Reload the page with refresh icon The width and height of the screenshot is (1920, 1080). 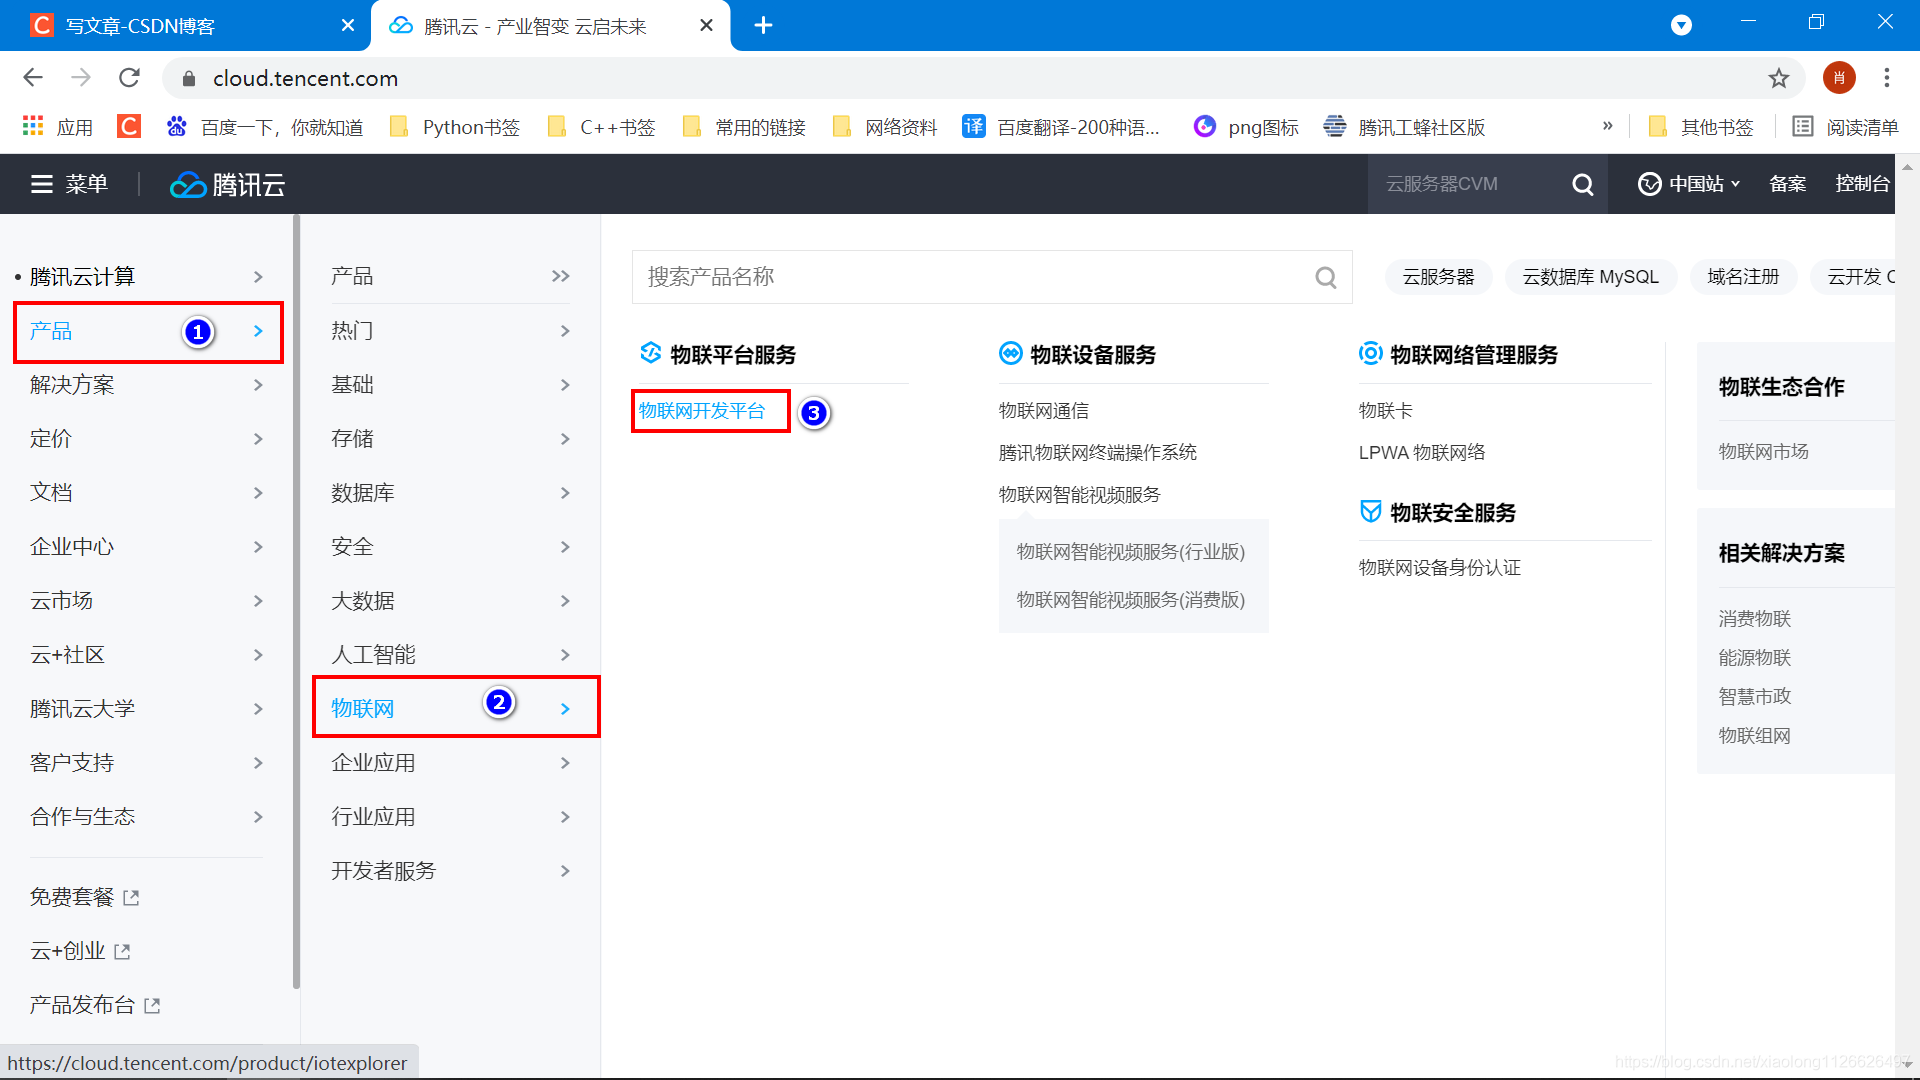129,78
